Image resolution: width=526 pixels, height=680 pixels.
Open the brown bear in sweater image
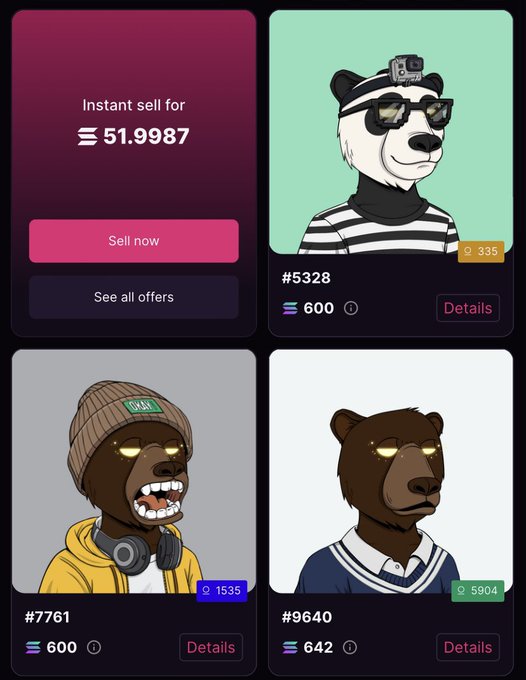click(391, 471)
